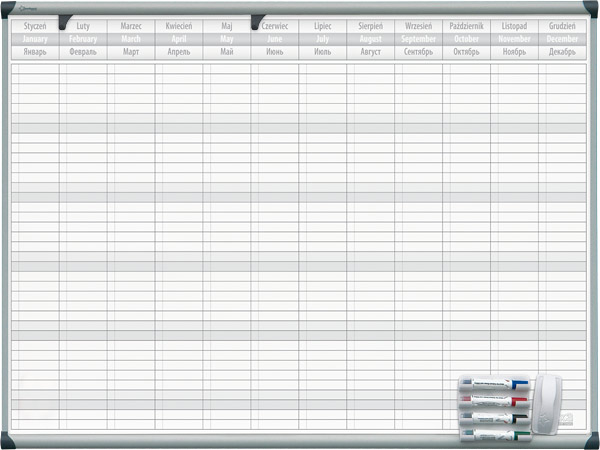Select the "December" label
This screenshot has height=450, width=600.
(562, 39)
